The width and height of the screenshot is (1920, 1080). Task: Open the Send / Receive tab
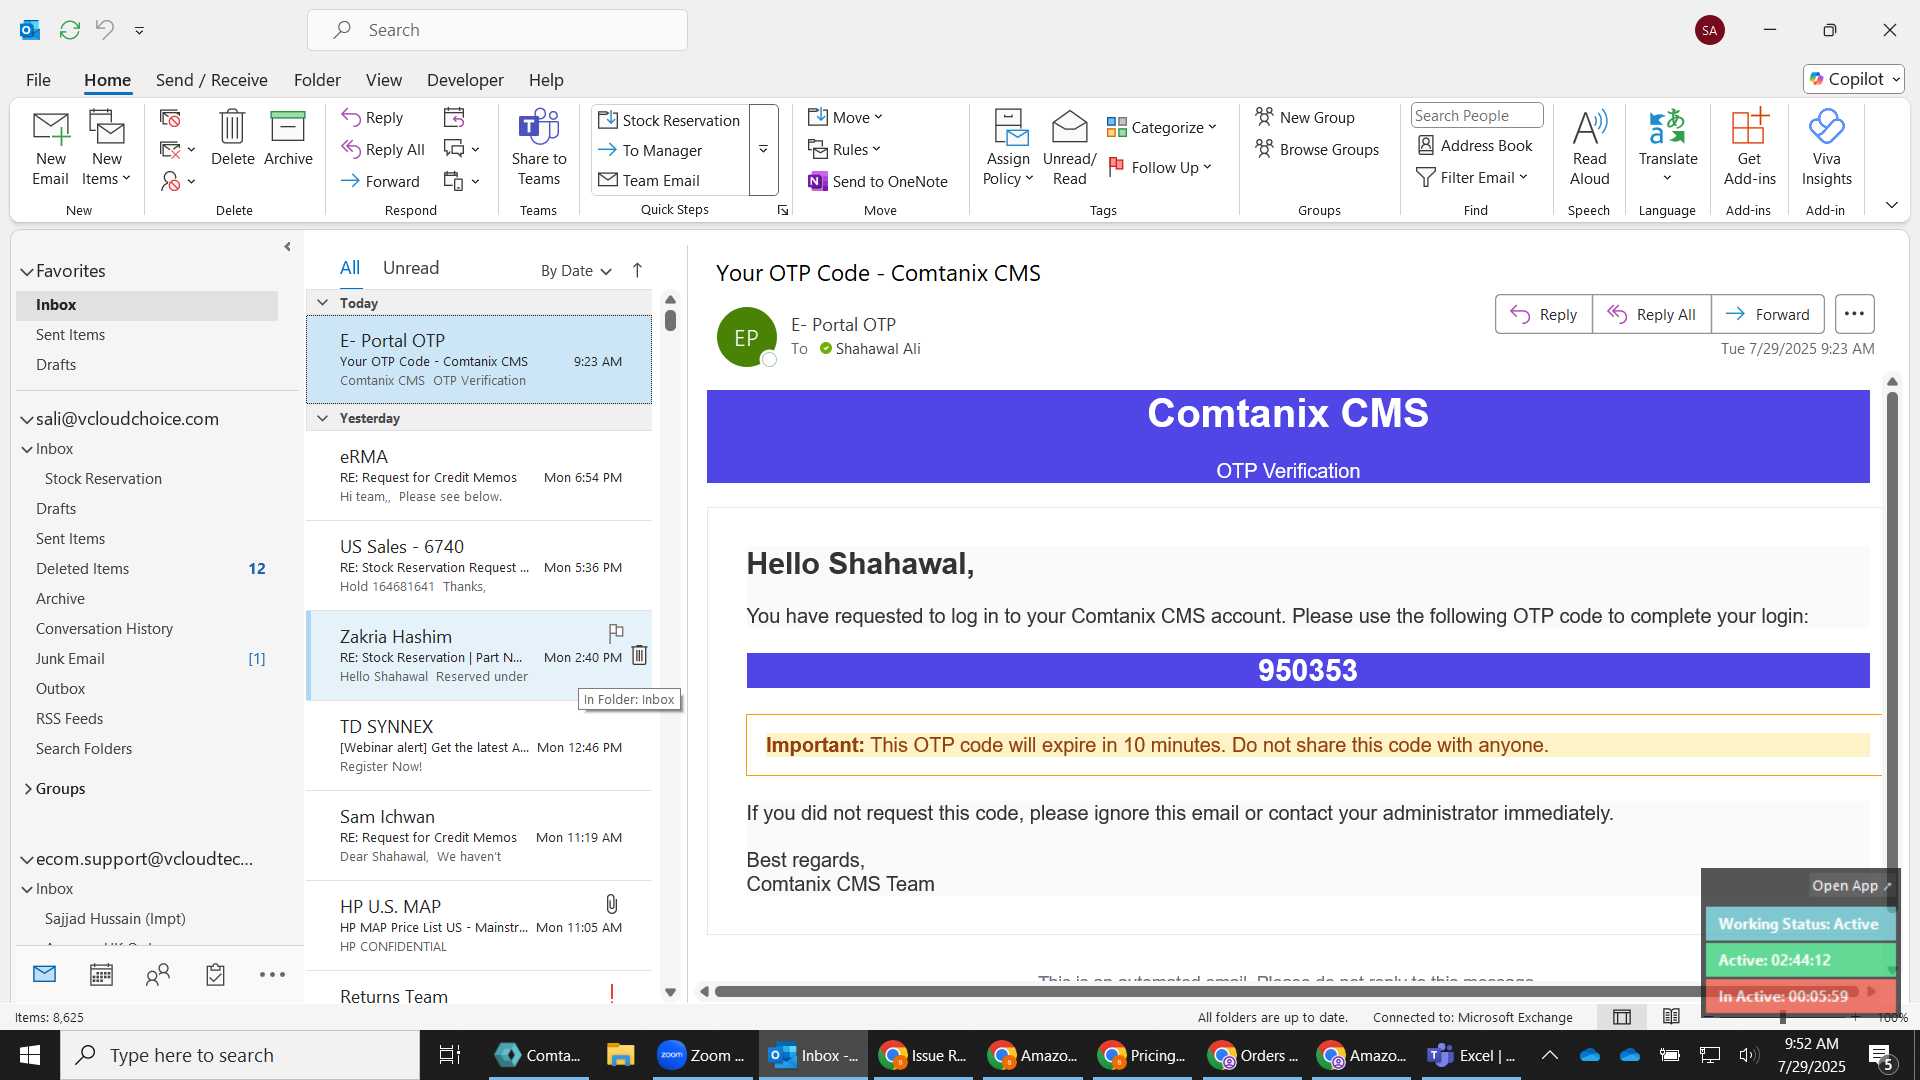coord(211,80)
